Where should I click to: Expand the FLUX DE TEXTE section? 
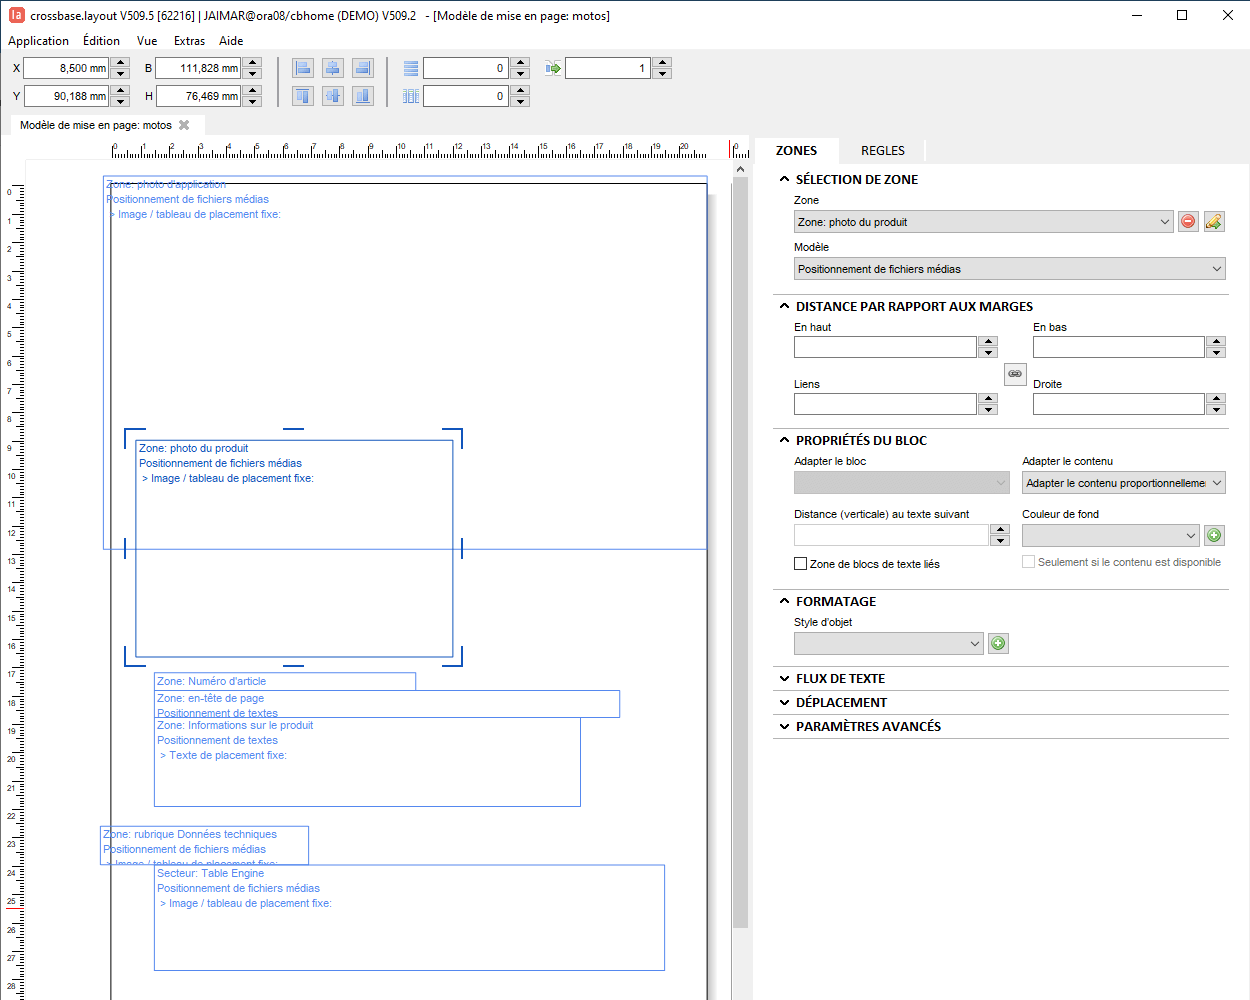click(785, 678)
